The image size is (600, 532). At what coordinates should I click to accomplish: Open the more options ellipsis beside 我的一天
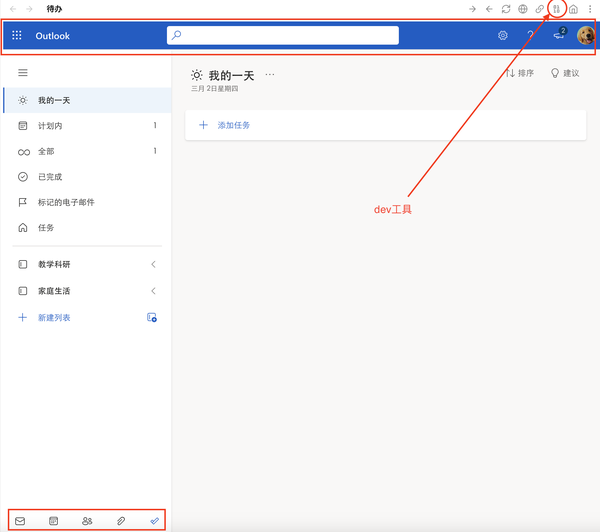coord(270,75)
